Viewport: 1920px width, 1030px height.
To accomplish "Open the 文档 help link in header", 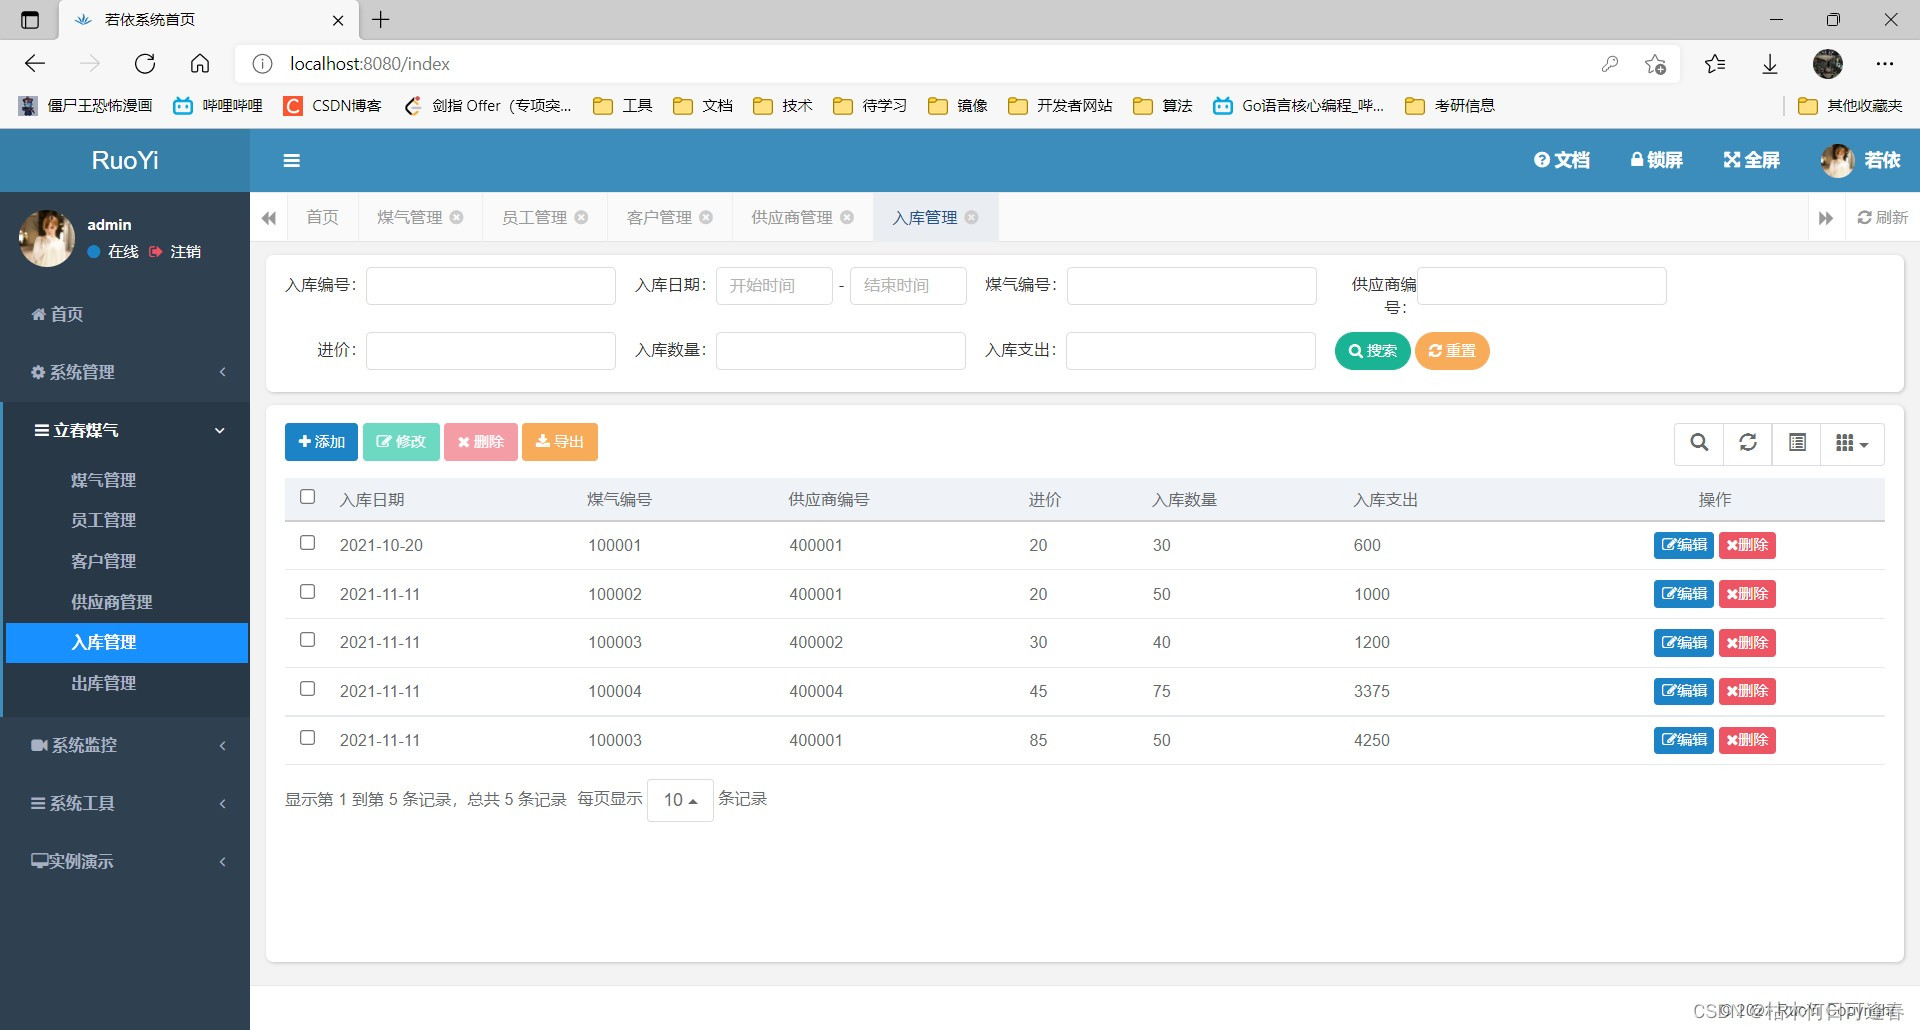I will tap(1562, 160).
